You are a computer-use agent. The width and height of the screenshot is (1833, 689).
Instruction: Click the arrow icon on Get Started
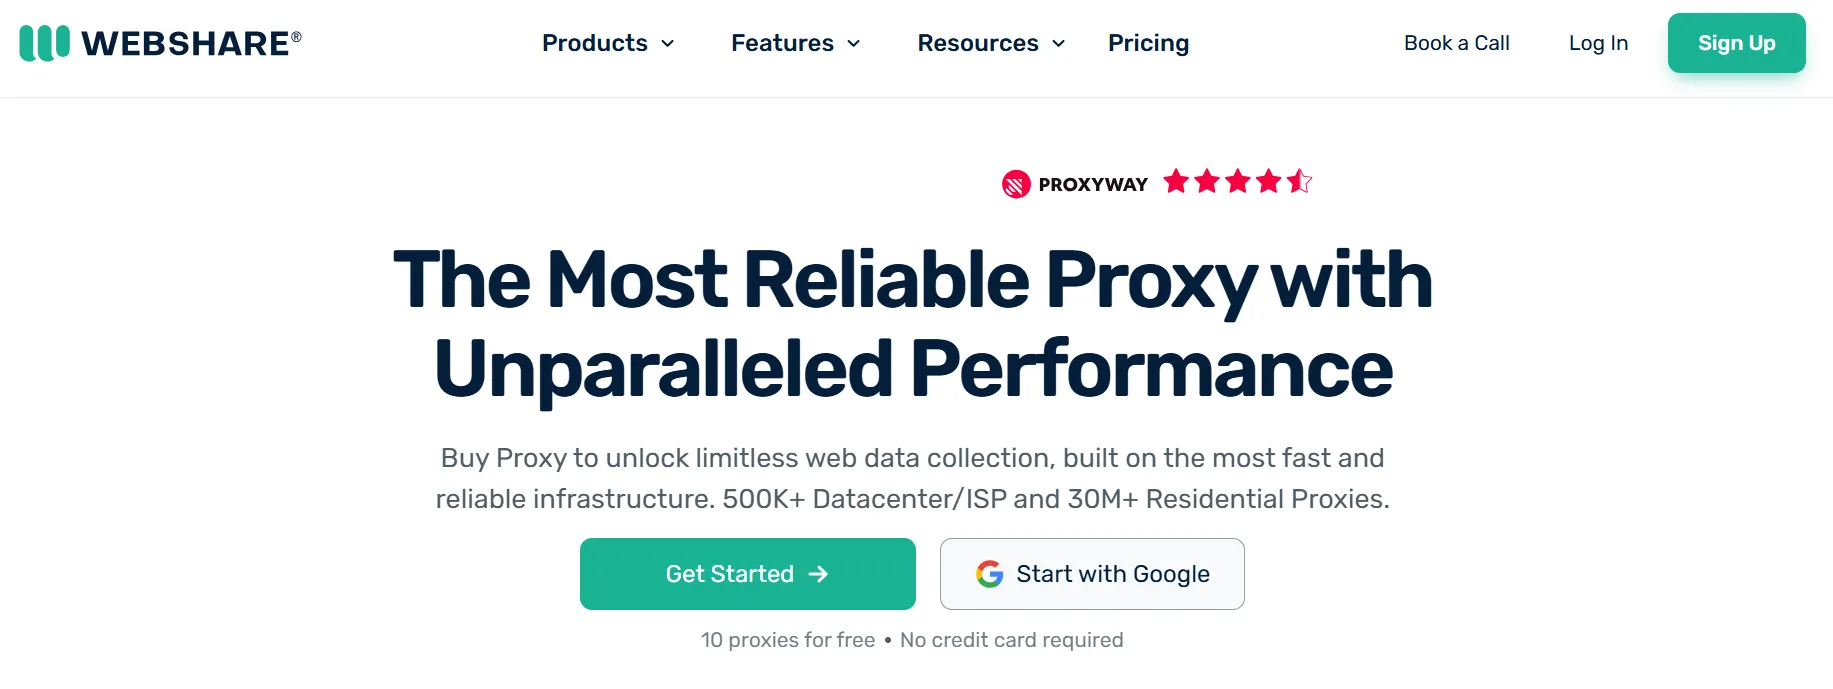818,574
